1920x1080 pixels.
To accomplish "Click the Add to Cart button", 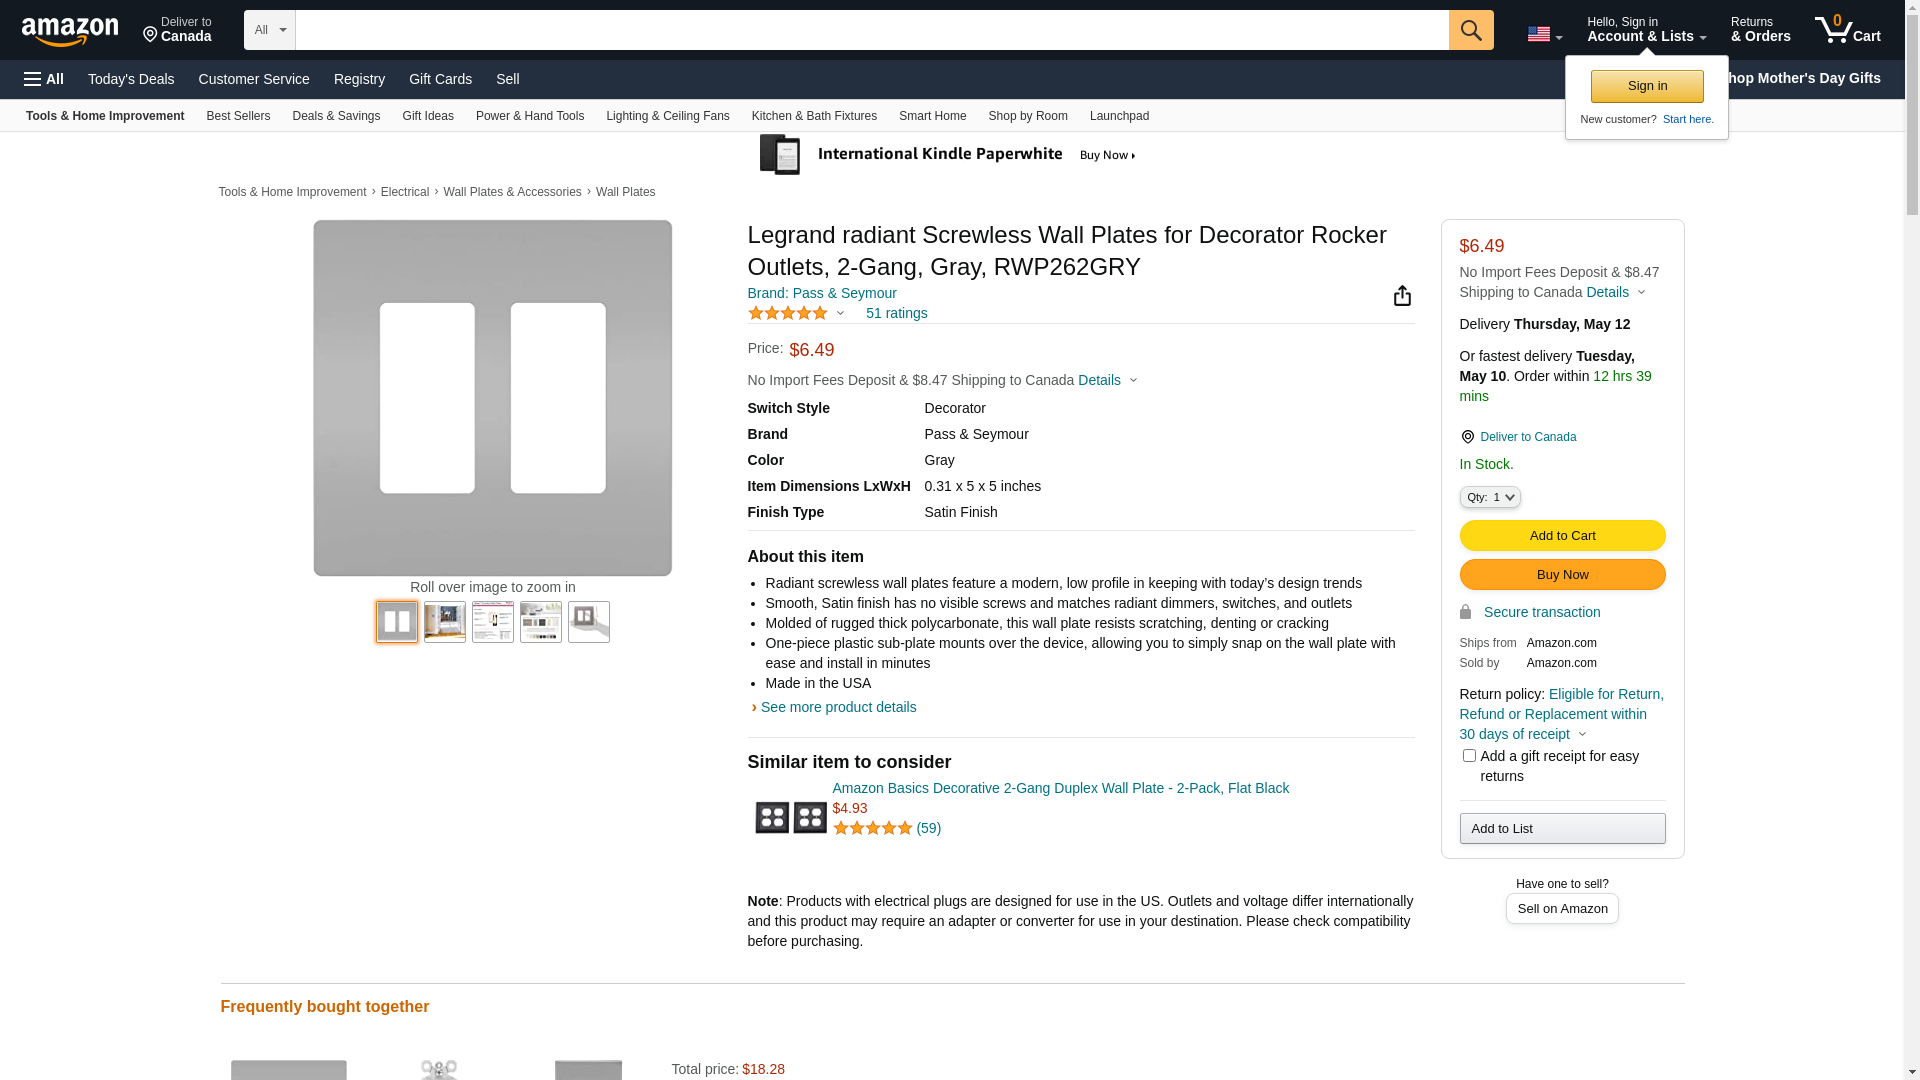I will 1561,536.
